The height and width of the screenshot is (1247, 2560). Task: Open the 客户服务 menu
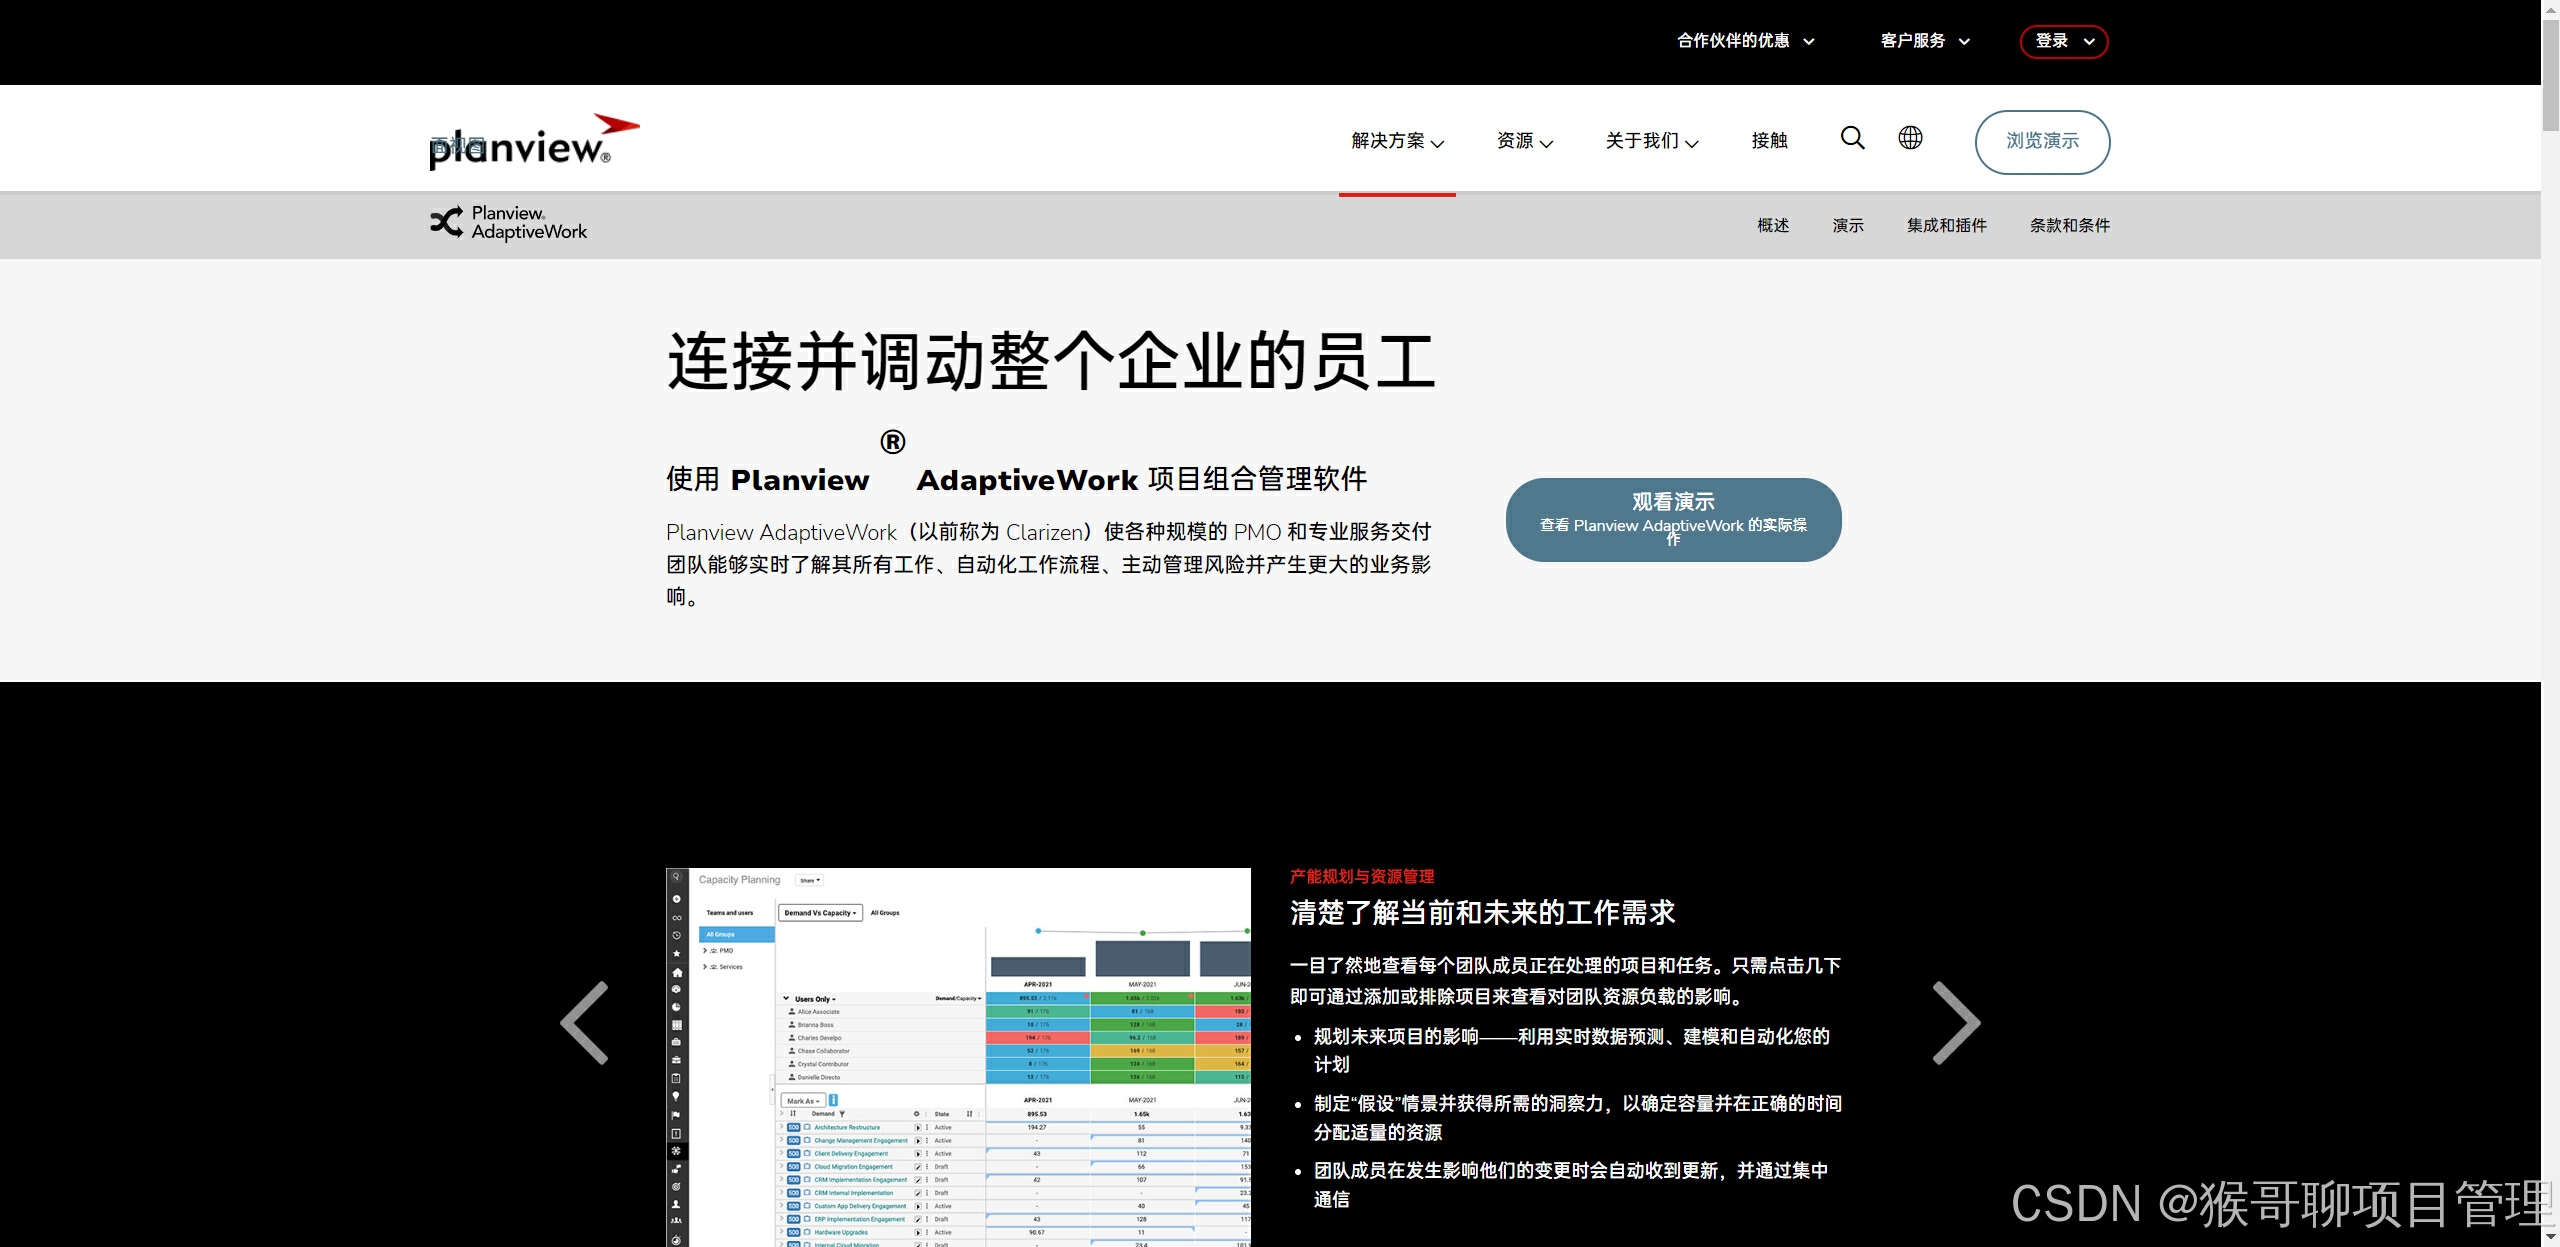point(1924,41)
